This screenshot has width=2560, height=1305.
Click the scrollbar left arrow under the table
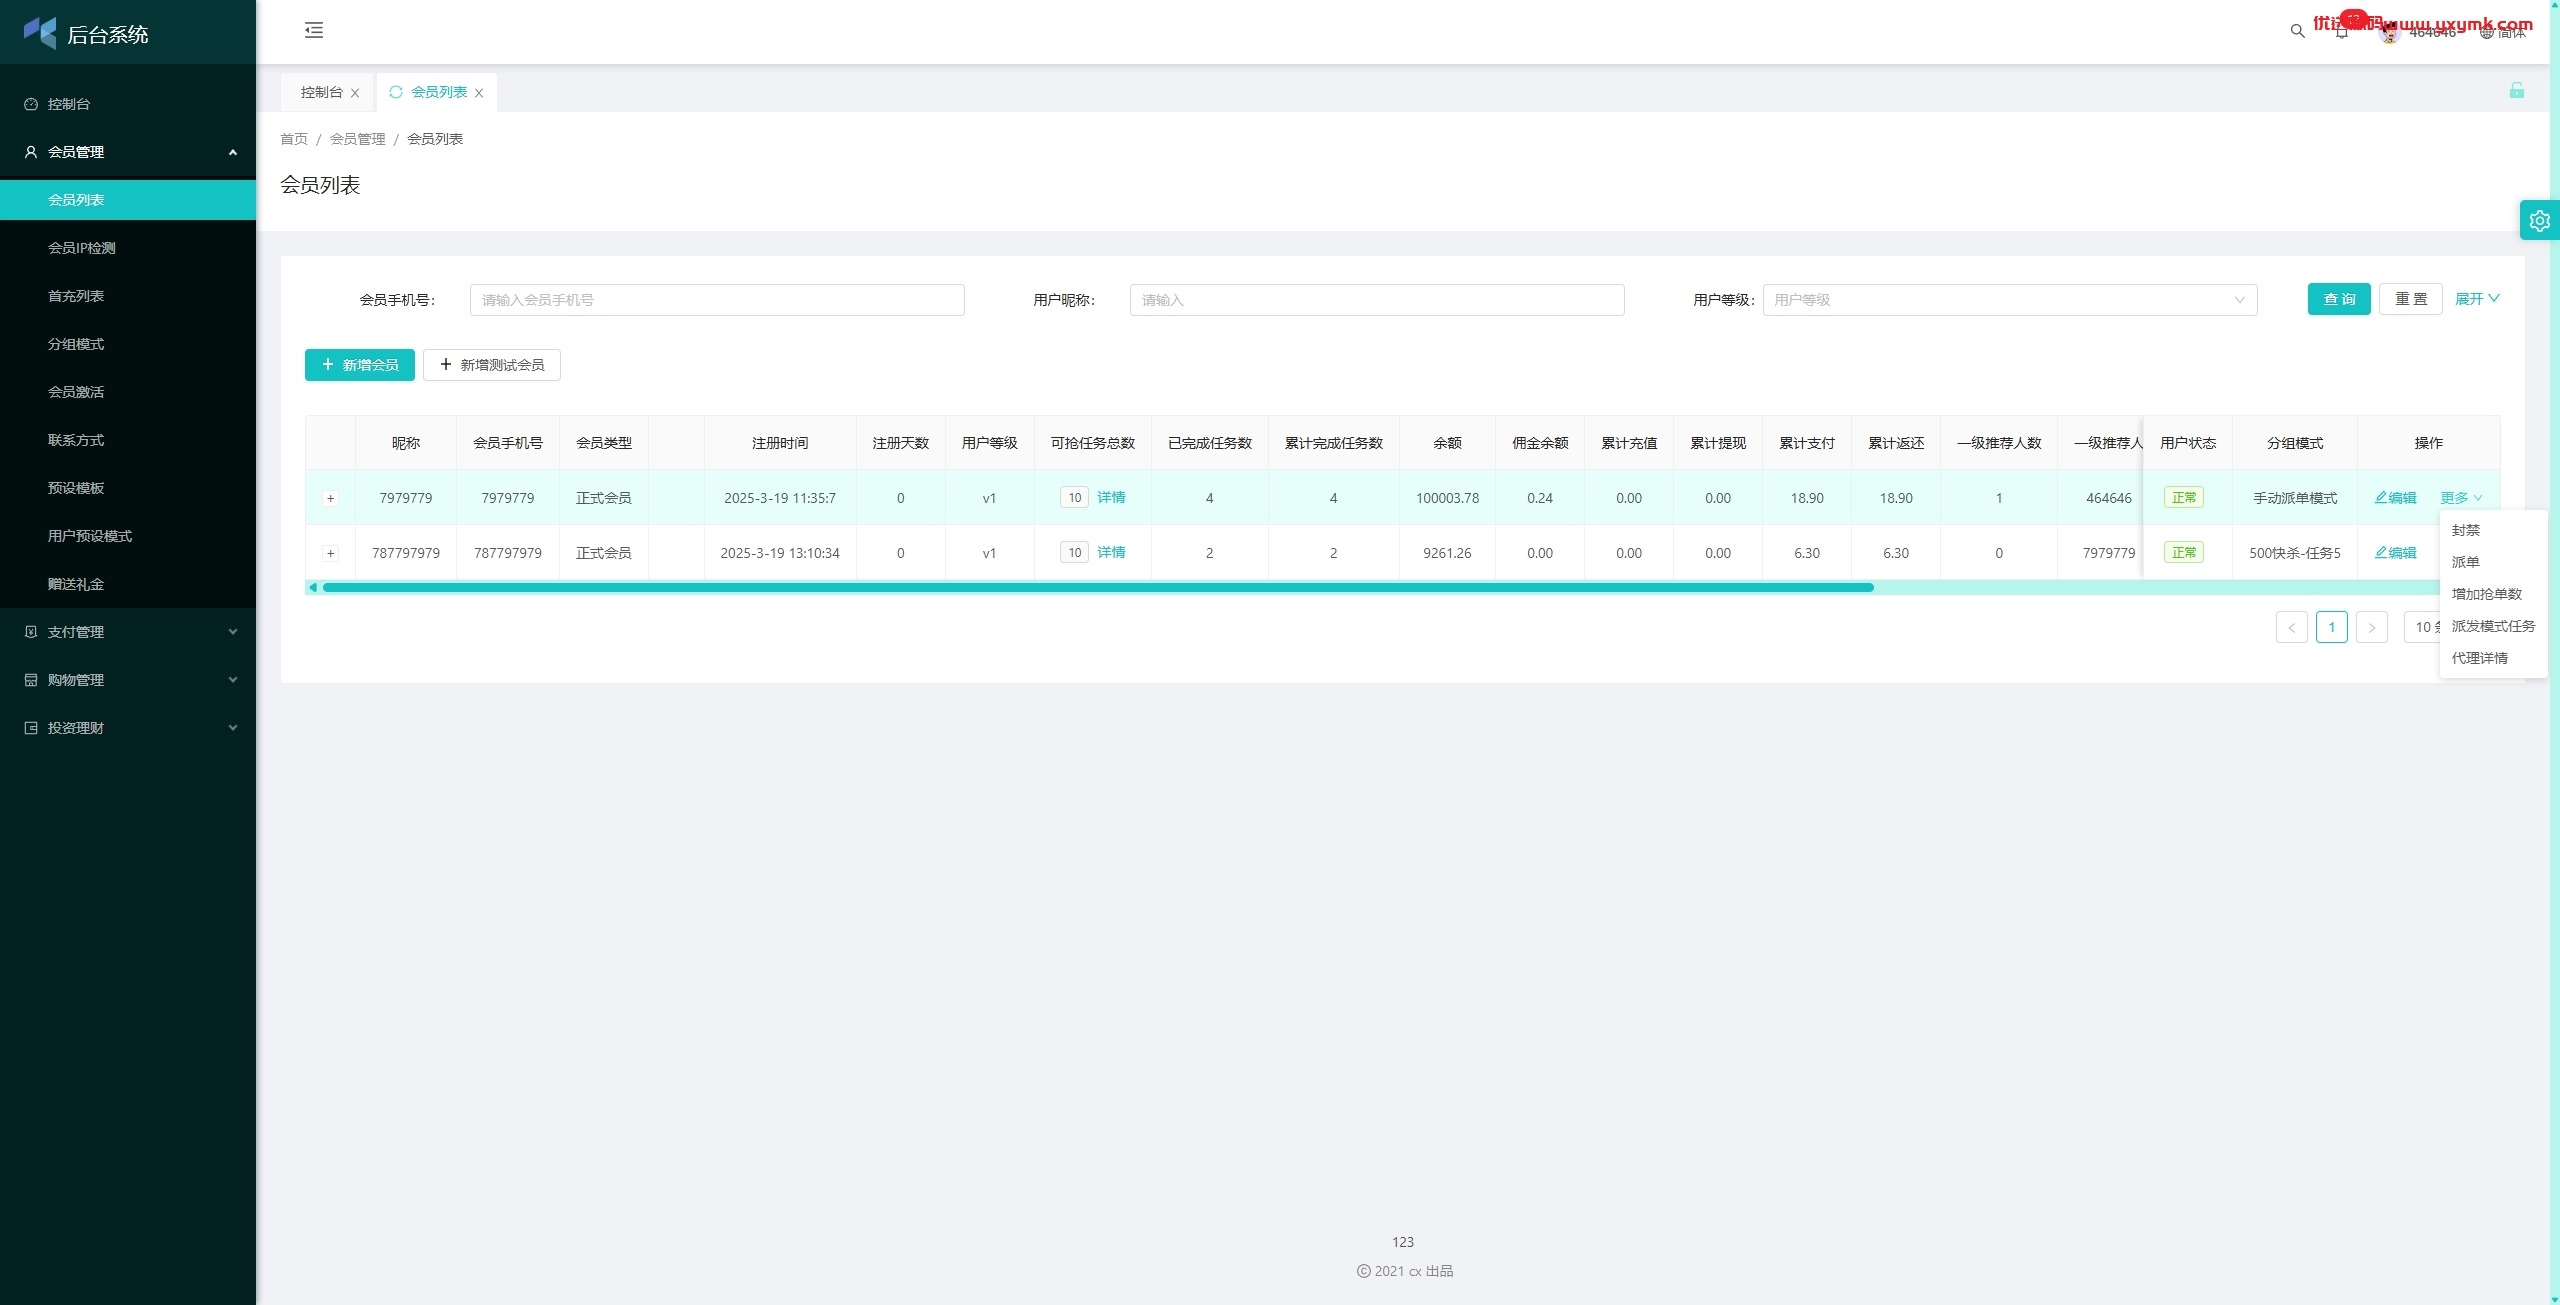(313, 587)
